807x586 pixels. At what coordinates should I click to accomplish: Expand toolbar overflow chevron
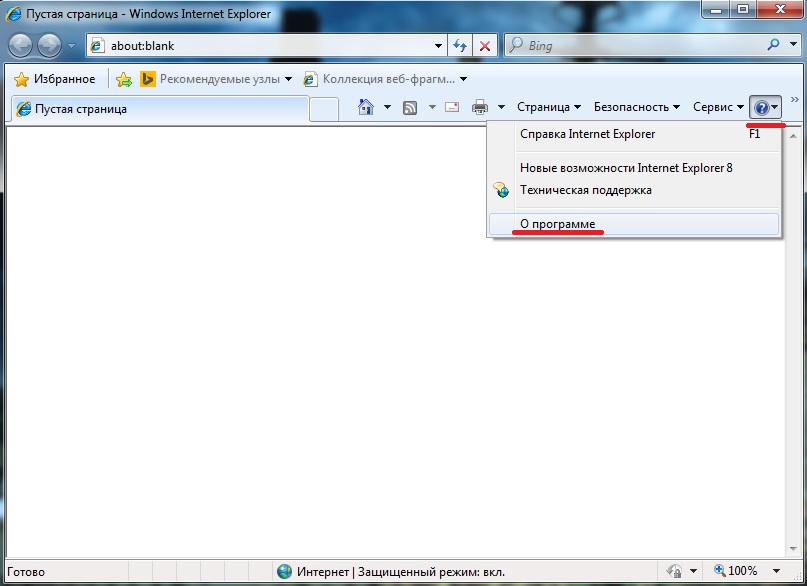pyautogui.click(x=795, y=100)
